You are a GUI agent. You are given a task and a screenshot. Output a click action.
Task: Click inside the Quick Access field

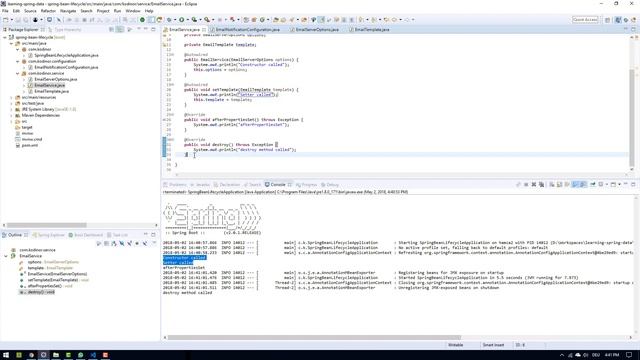tap(585, 20)
